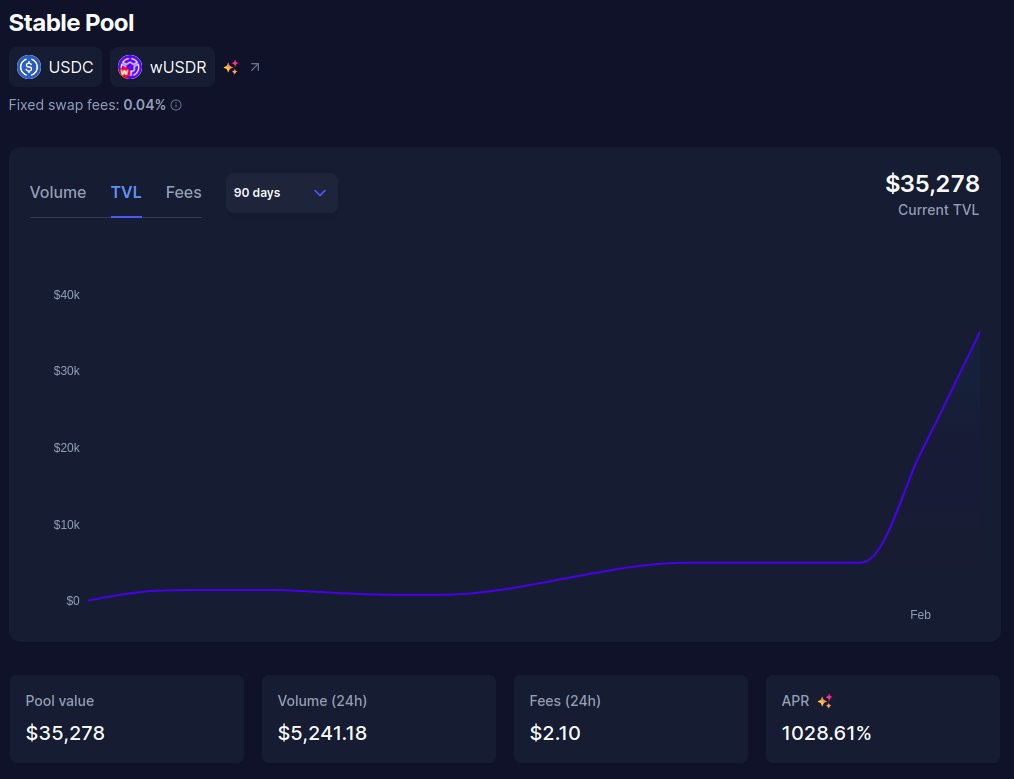
Task: Click the wUSDR token icon
Action: 130,67
